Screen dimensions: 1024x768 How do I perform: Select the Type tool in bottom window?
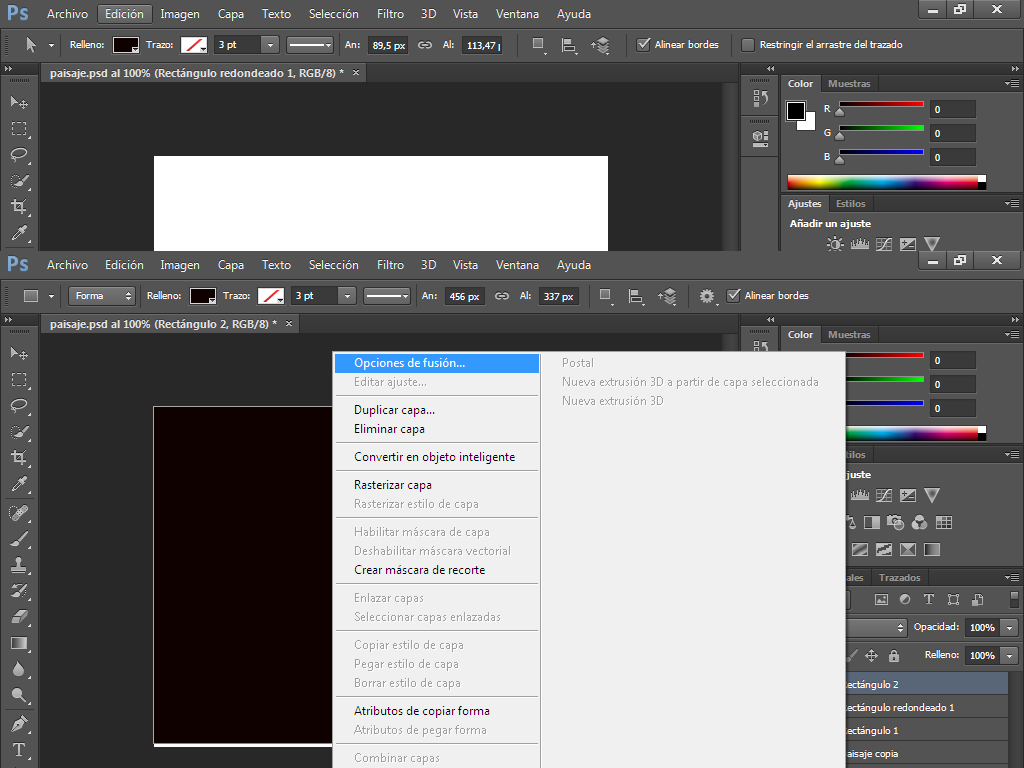pos(19,750)
